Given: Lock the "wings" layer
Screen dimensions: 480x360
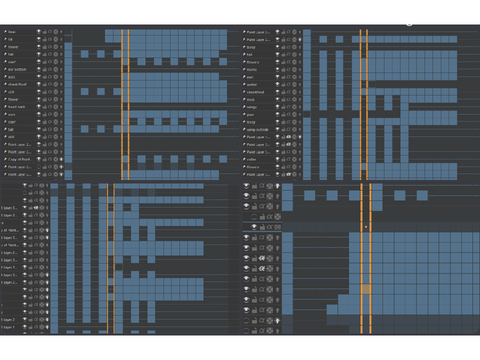Looking at the screenshot, I should [283, 107].
